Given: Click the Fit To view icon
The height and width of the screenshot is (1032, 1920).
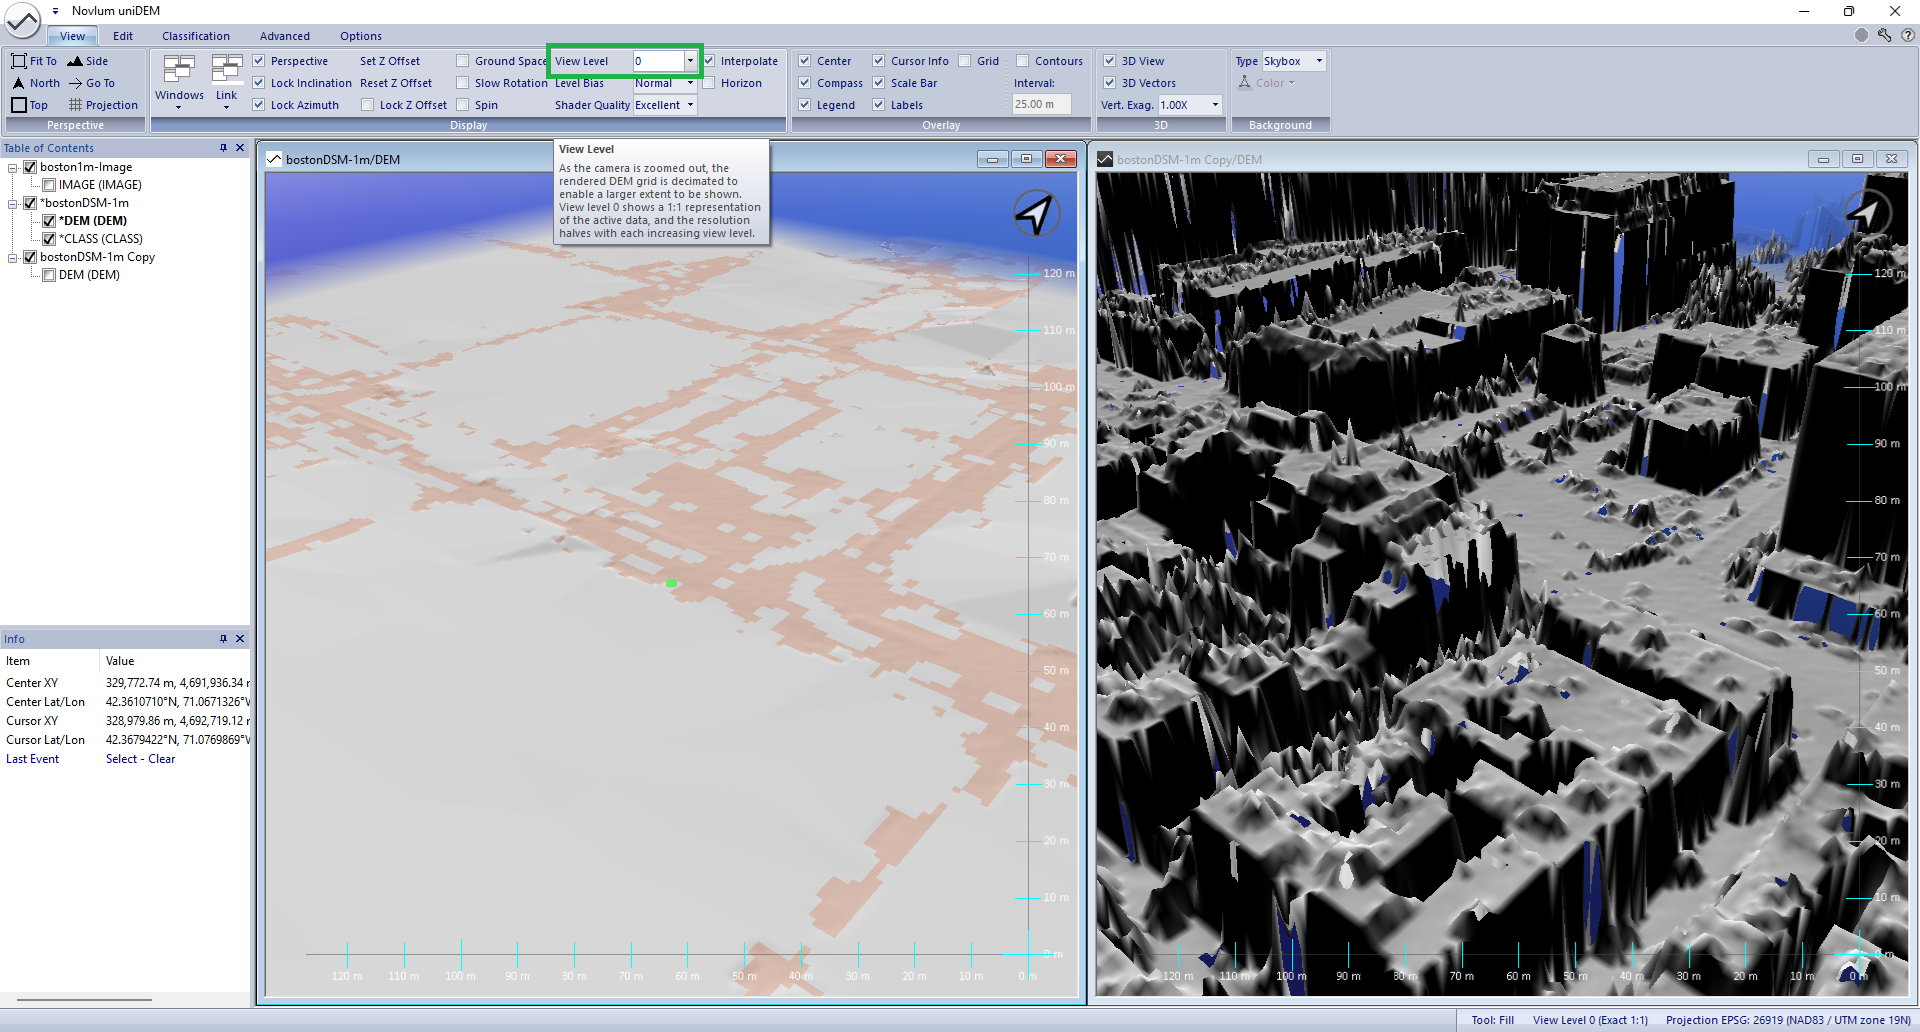Looking at the screenshot, I should click(18, 61).
